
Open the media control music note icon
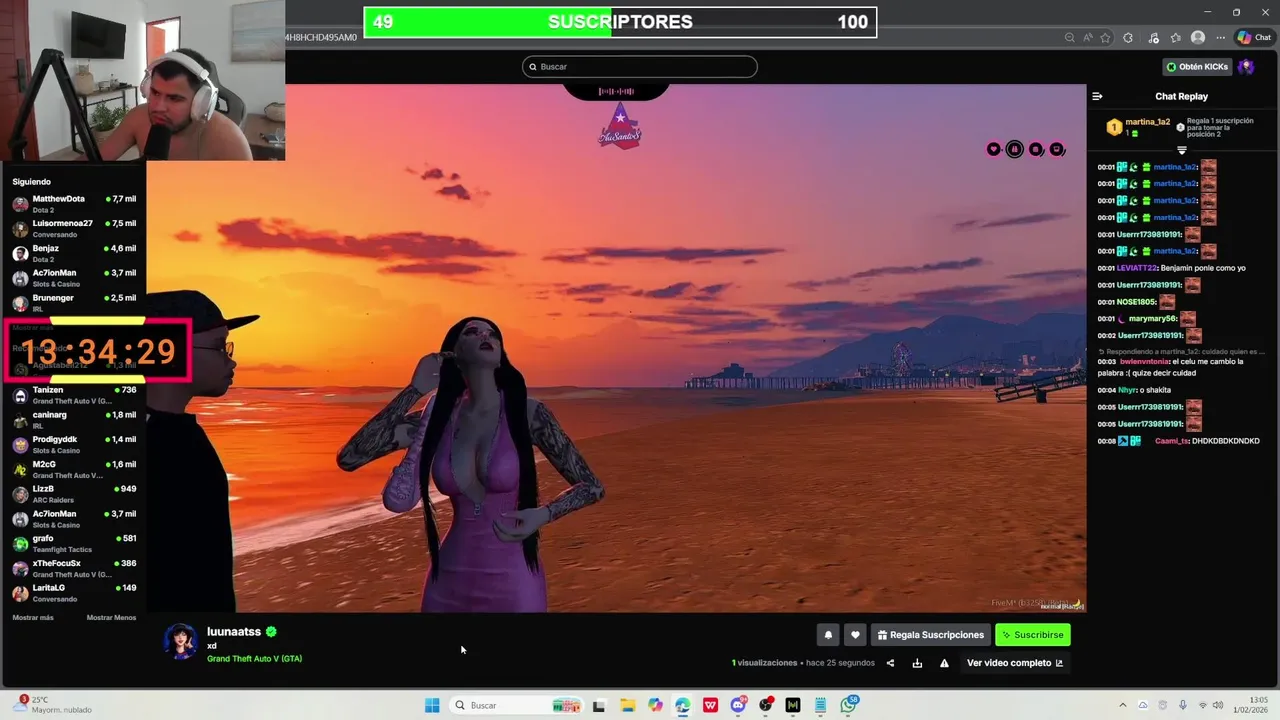[1154, 38]
